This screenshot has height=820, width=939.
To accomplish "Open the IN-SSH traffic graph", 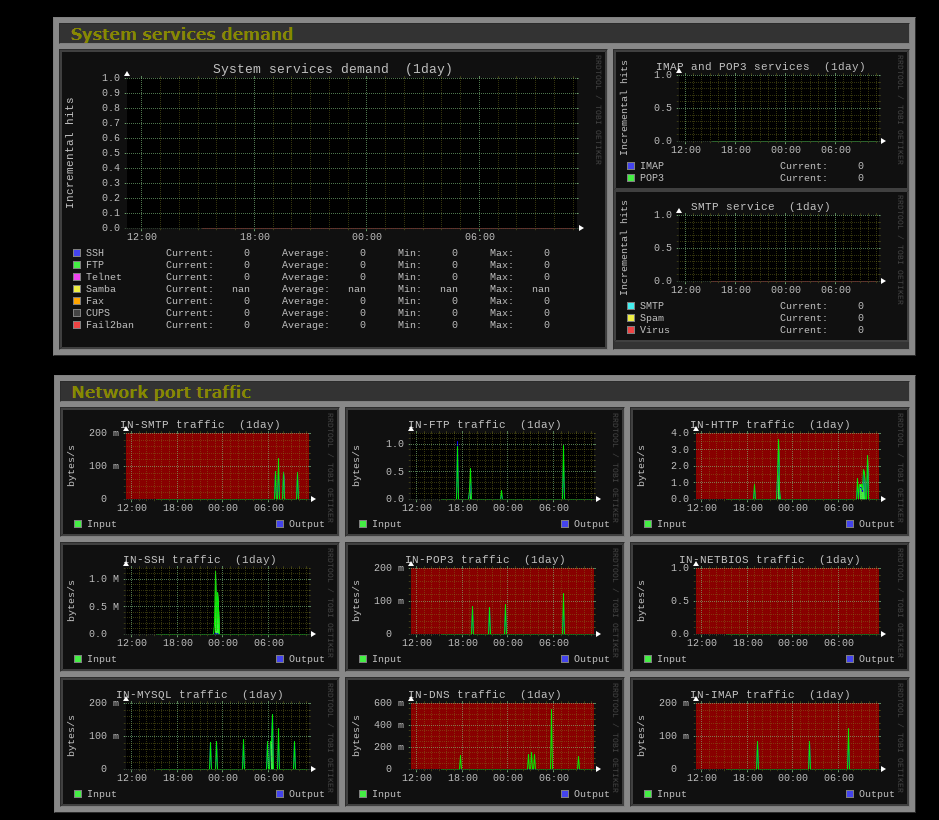I will click(x=200, y=601).
